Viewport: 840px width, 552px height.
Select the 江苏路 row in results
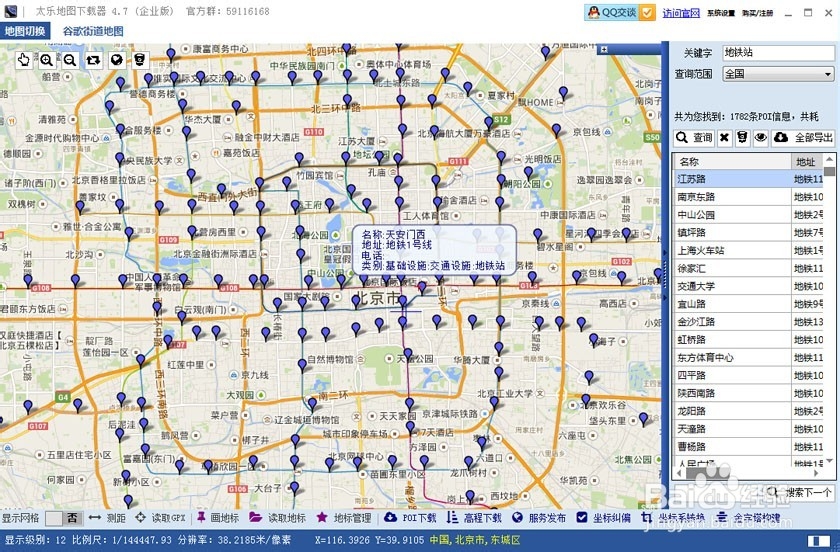tap(748, 179)
